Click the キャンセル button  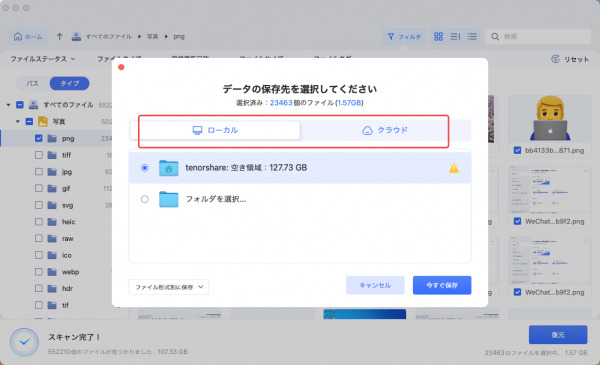(375, 285)
